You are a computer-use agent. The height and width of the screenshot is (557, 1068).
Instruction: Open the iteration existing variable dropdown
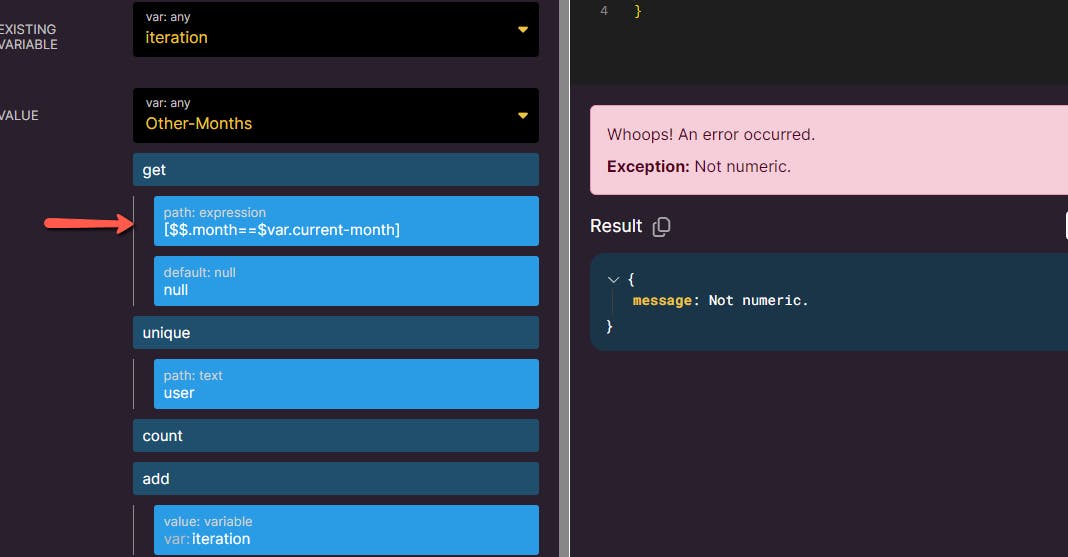(522, 30)
